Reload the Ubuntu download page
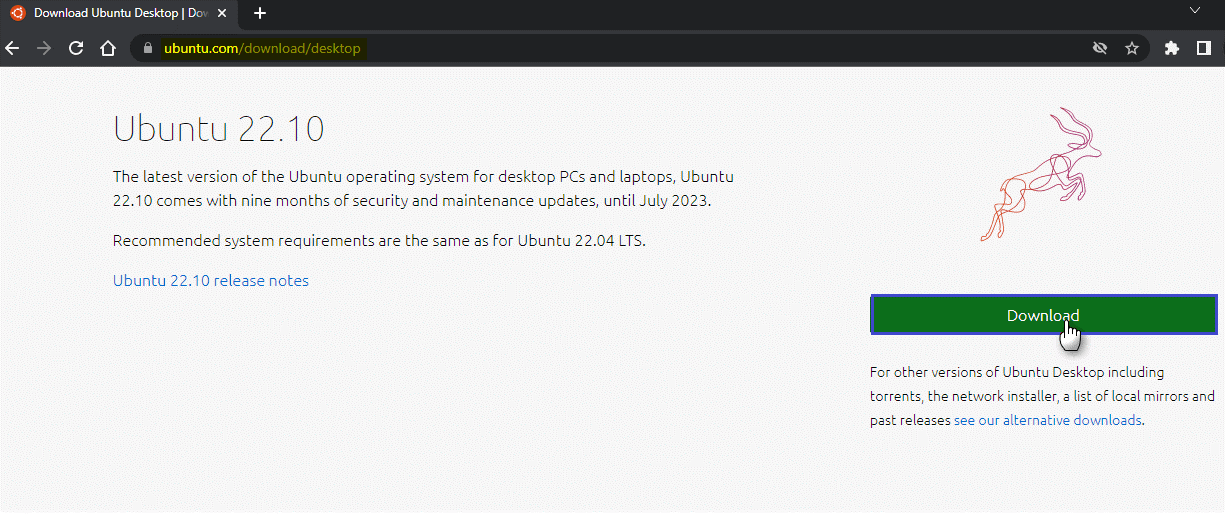 point(76,48)
